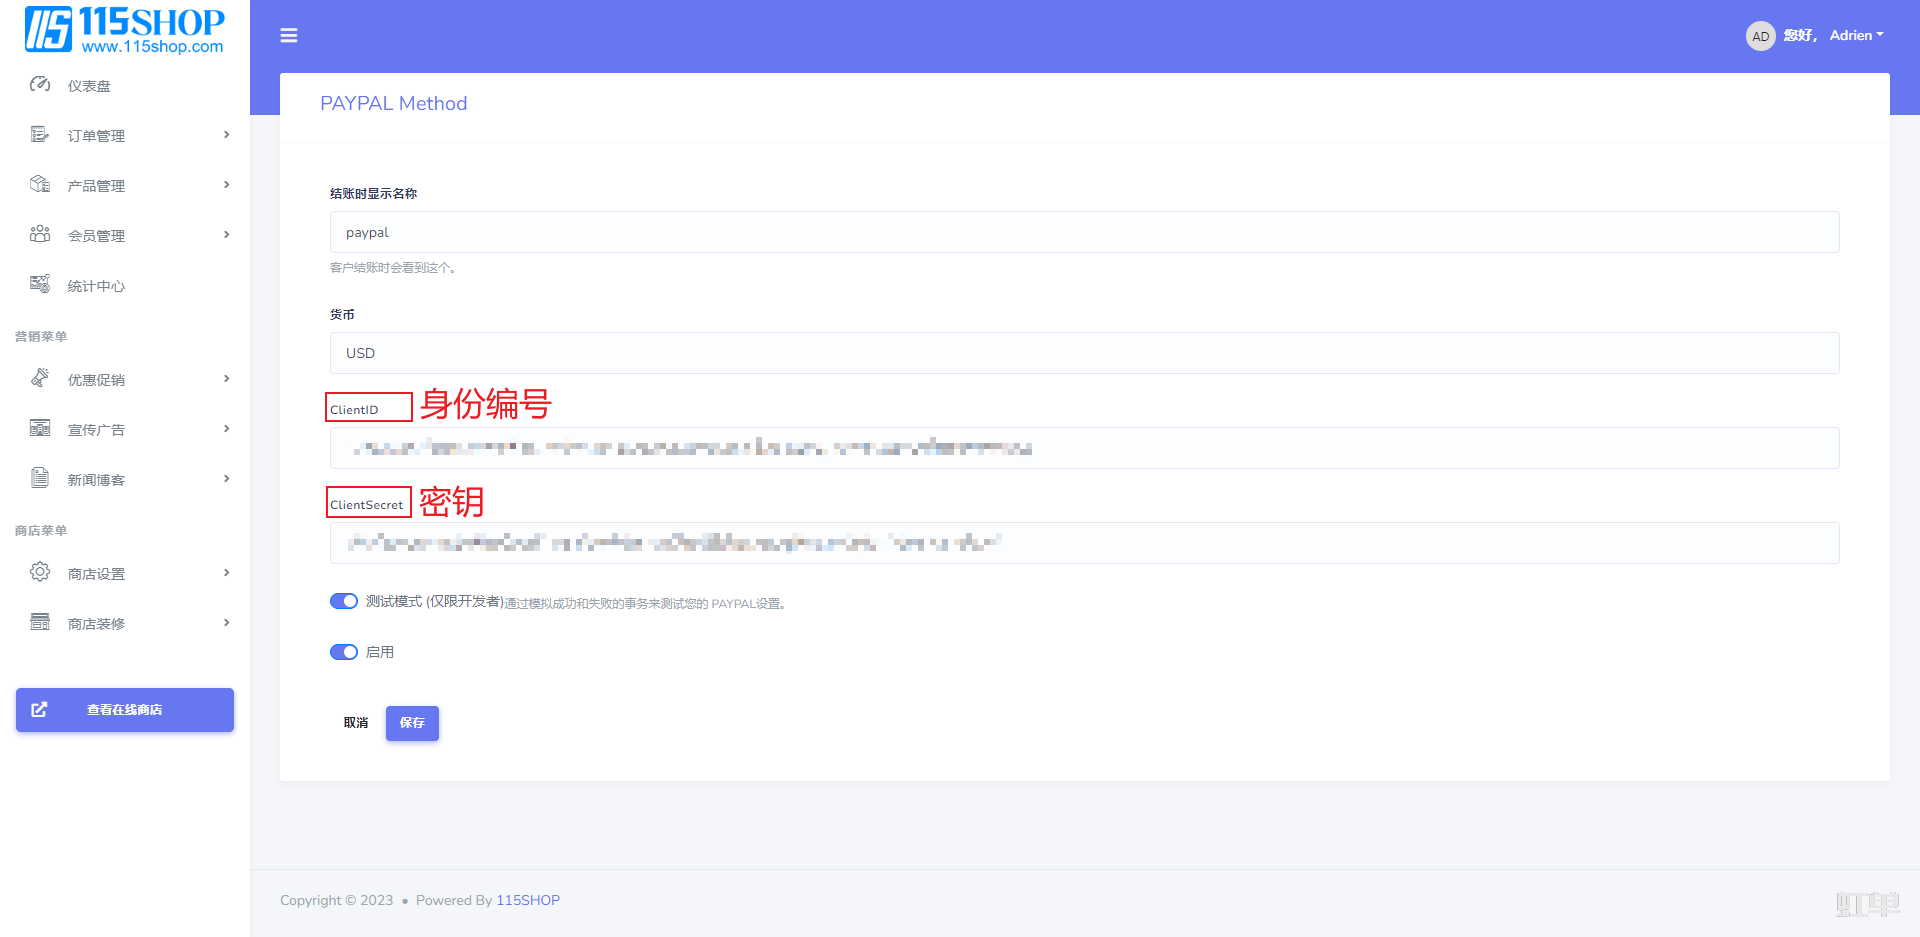Viewport: 1920px width, 937px height.
Task: Expand the 新闻博客 chevron
Action: 227,479
